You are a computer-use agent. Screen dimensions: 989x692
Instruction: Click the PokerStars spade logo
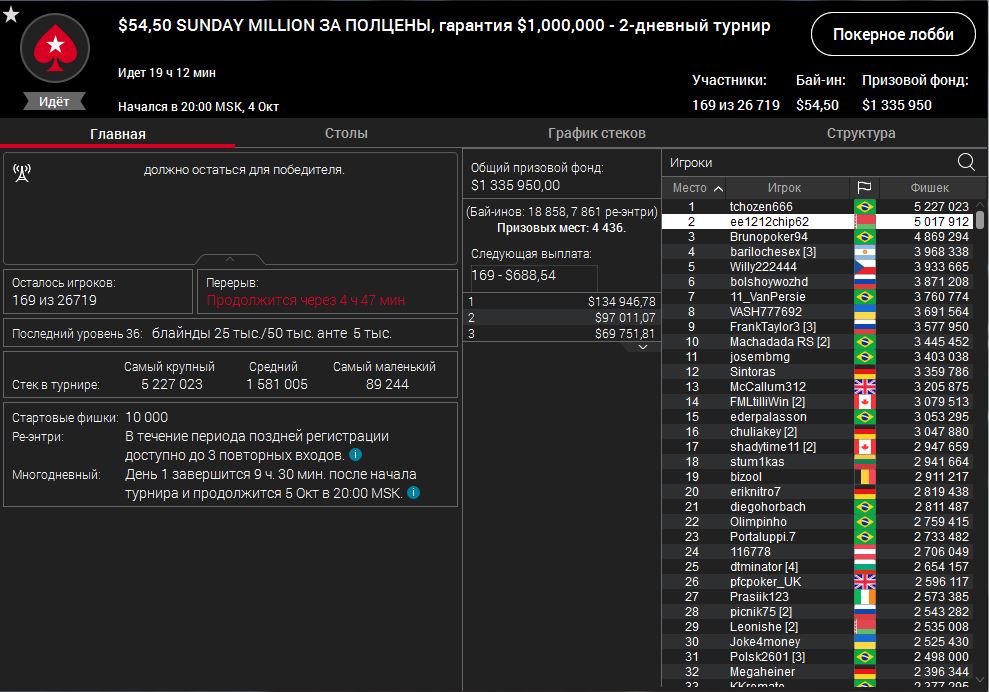[55, 49]
